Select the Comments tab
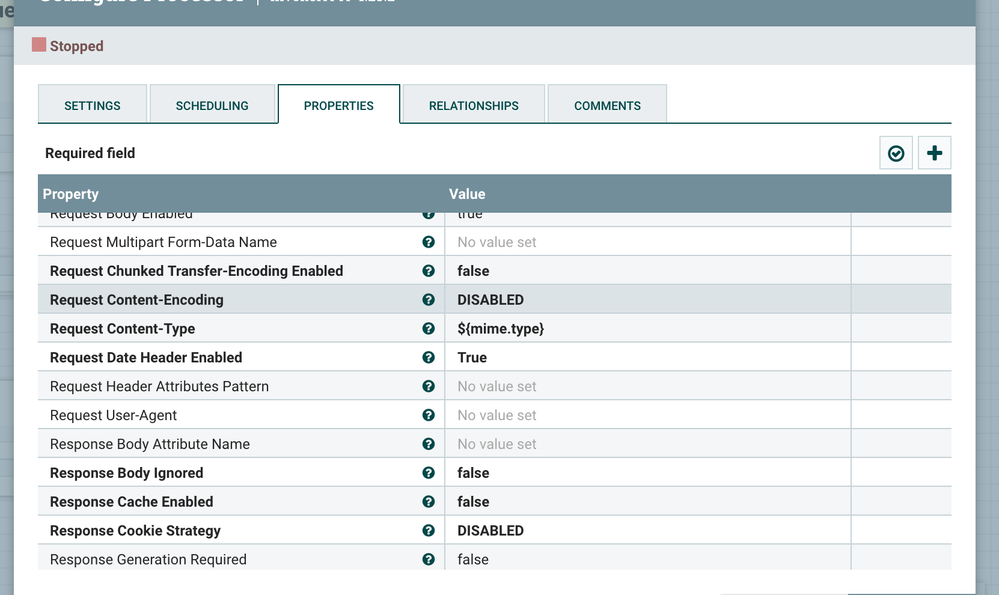 (x=607, y=105)
